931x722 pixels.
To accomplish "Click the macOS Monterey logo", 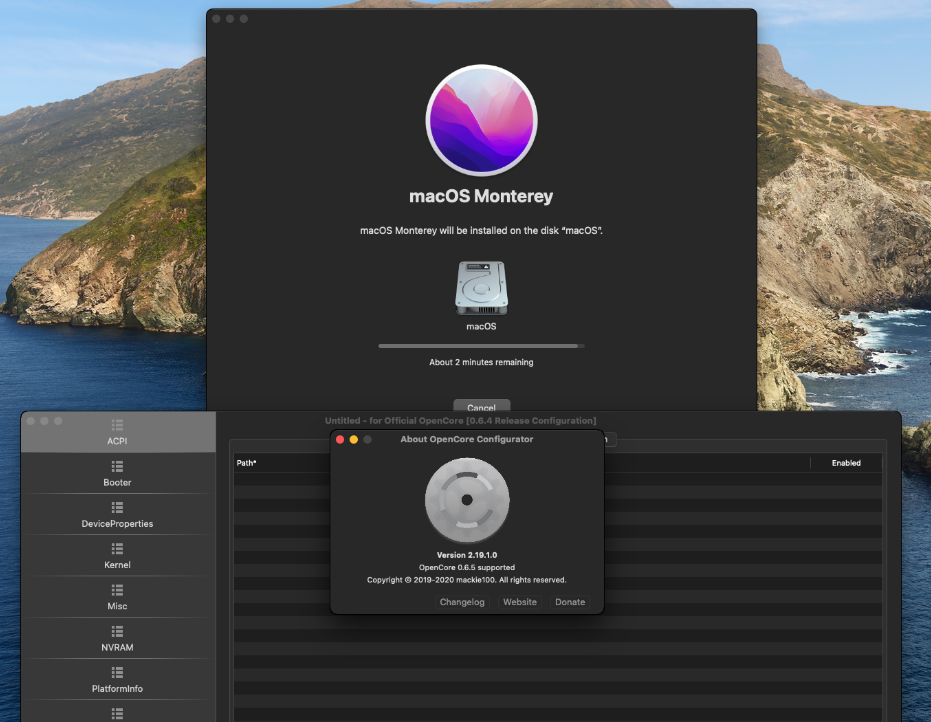I will click(x=482, y=121).
